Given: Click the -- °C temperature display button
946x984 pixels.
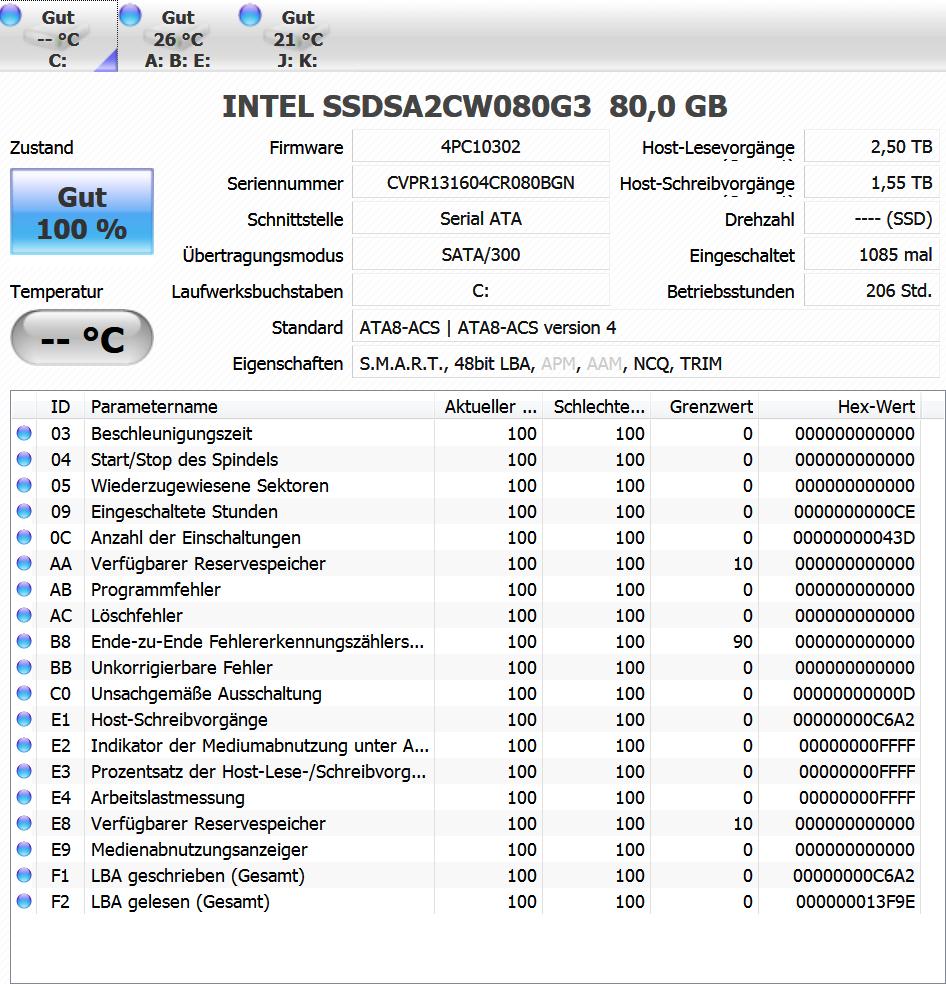Looking at the screenshot, I should [x=82, y=338].
